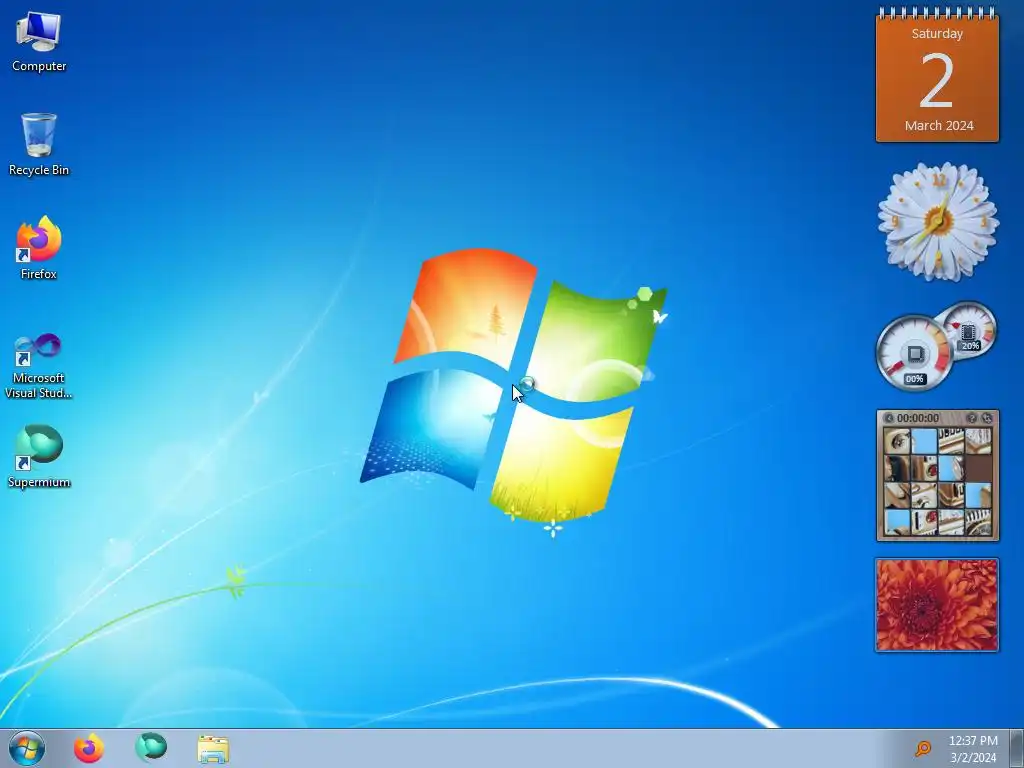Click the Slide Show gadget flower image
This screenshot has width=1024, height=768.
pyautogui.click(x=937, y=605)
